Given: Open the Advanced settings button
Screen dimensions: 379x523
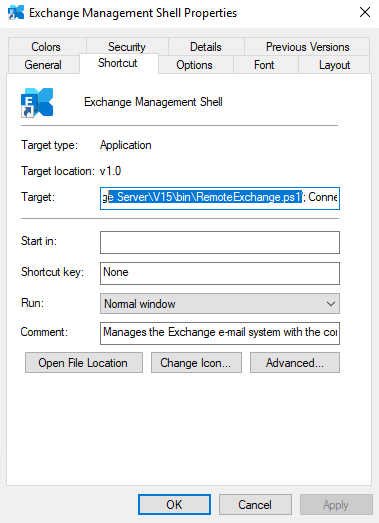Looking at the screenshot, I should (295, 363).
